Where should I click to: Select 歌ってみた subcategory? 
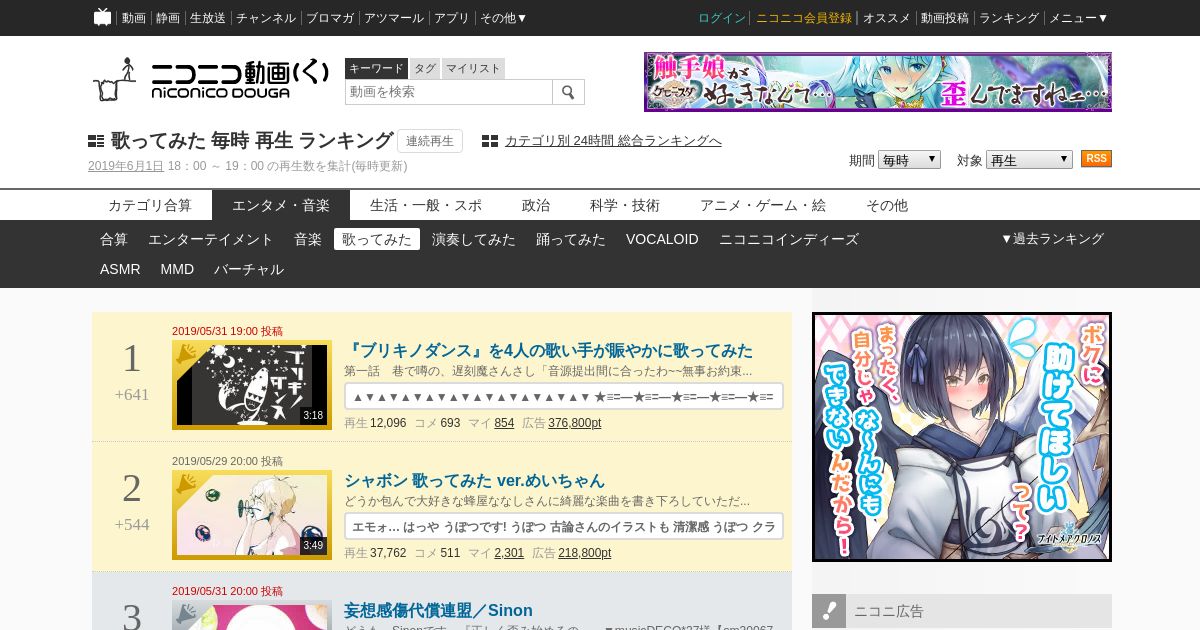(377, 239)
